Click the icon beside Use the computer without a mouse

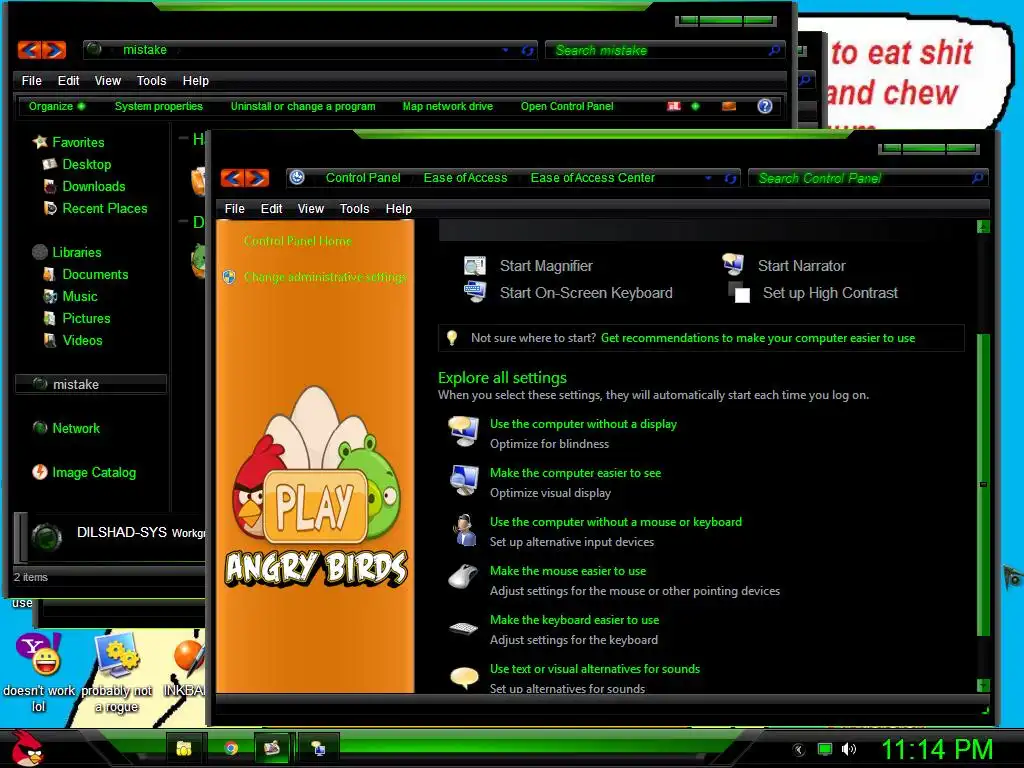pos(465,530)
